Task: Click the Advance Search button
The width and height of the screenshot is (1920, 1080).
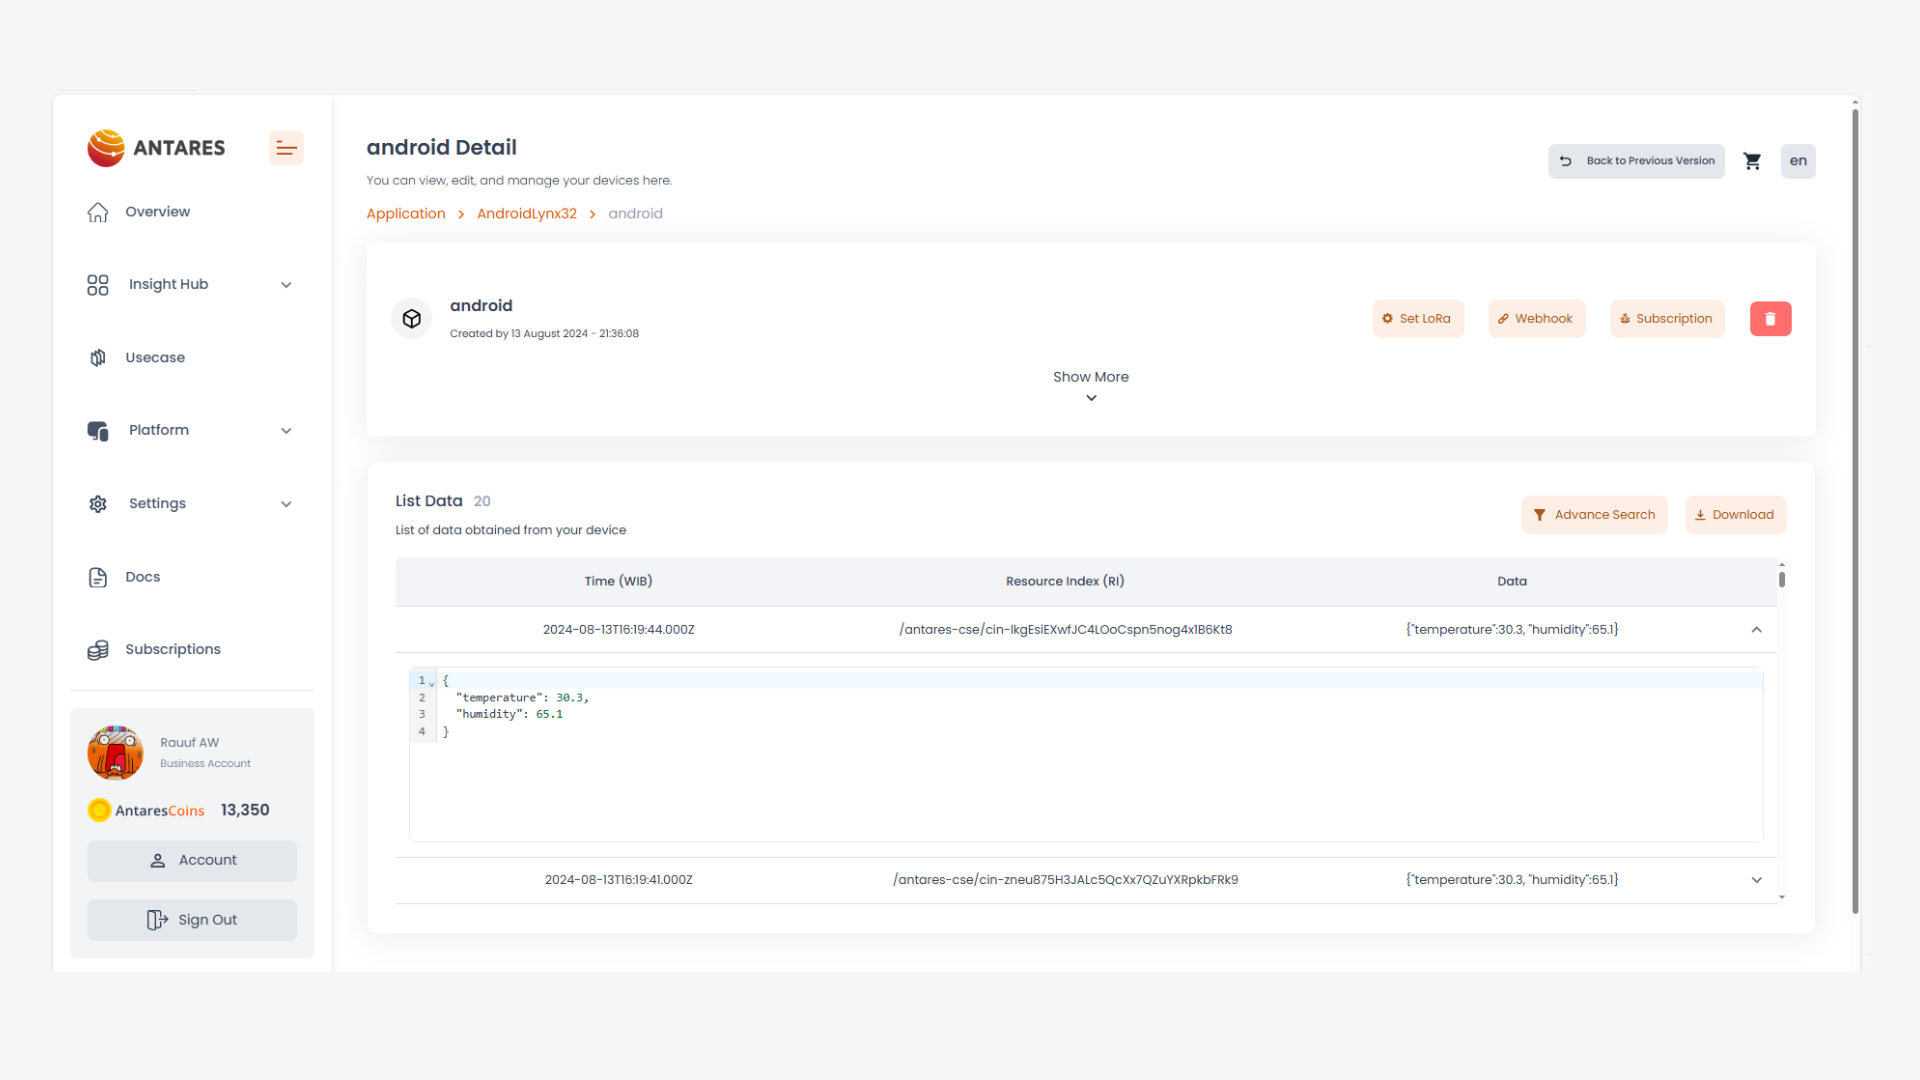Action: (x=1594, y=515)
